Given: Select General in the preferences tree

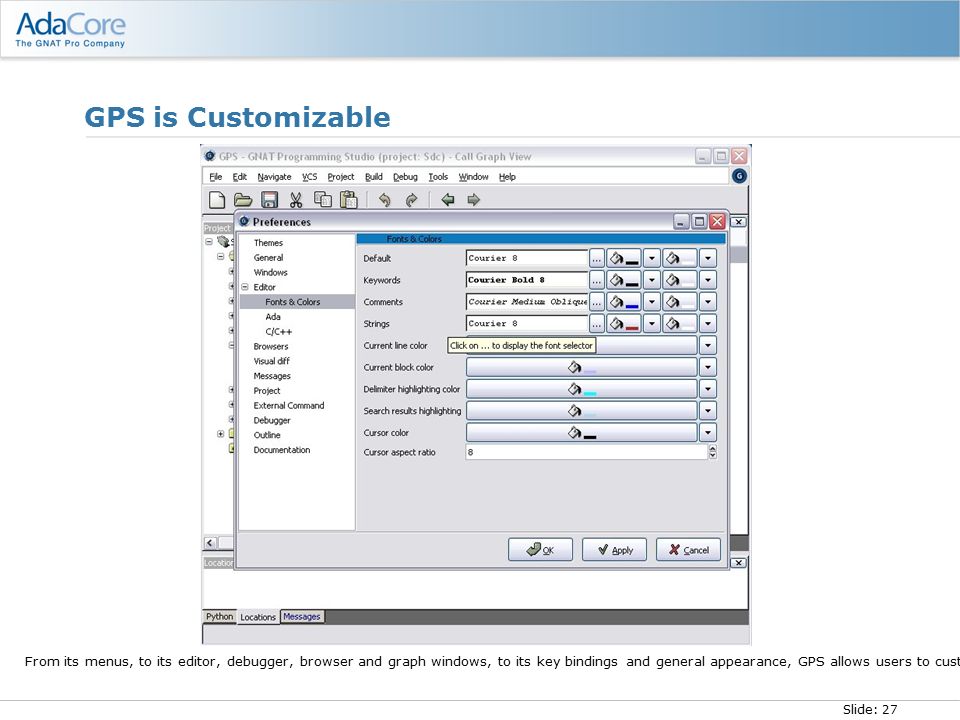Looking at the screenshot, I should pos(268,258).
